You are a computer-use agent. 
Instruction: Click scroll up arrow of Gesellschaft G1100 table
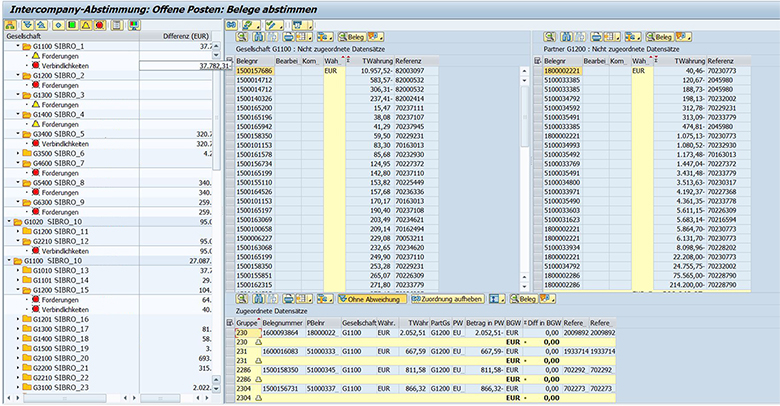click(x=524, y=71)
